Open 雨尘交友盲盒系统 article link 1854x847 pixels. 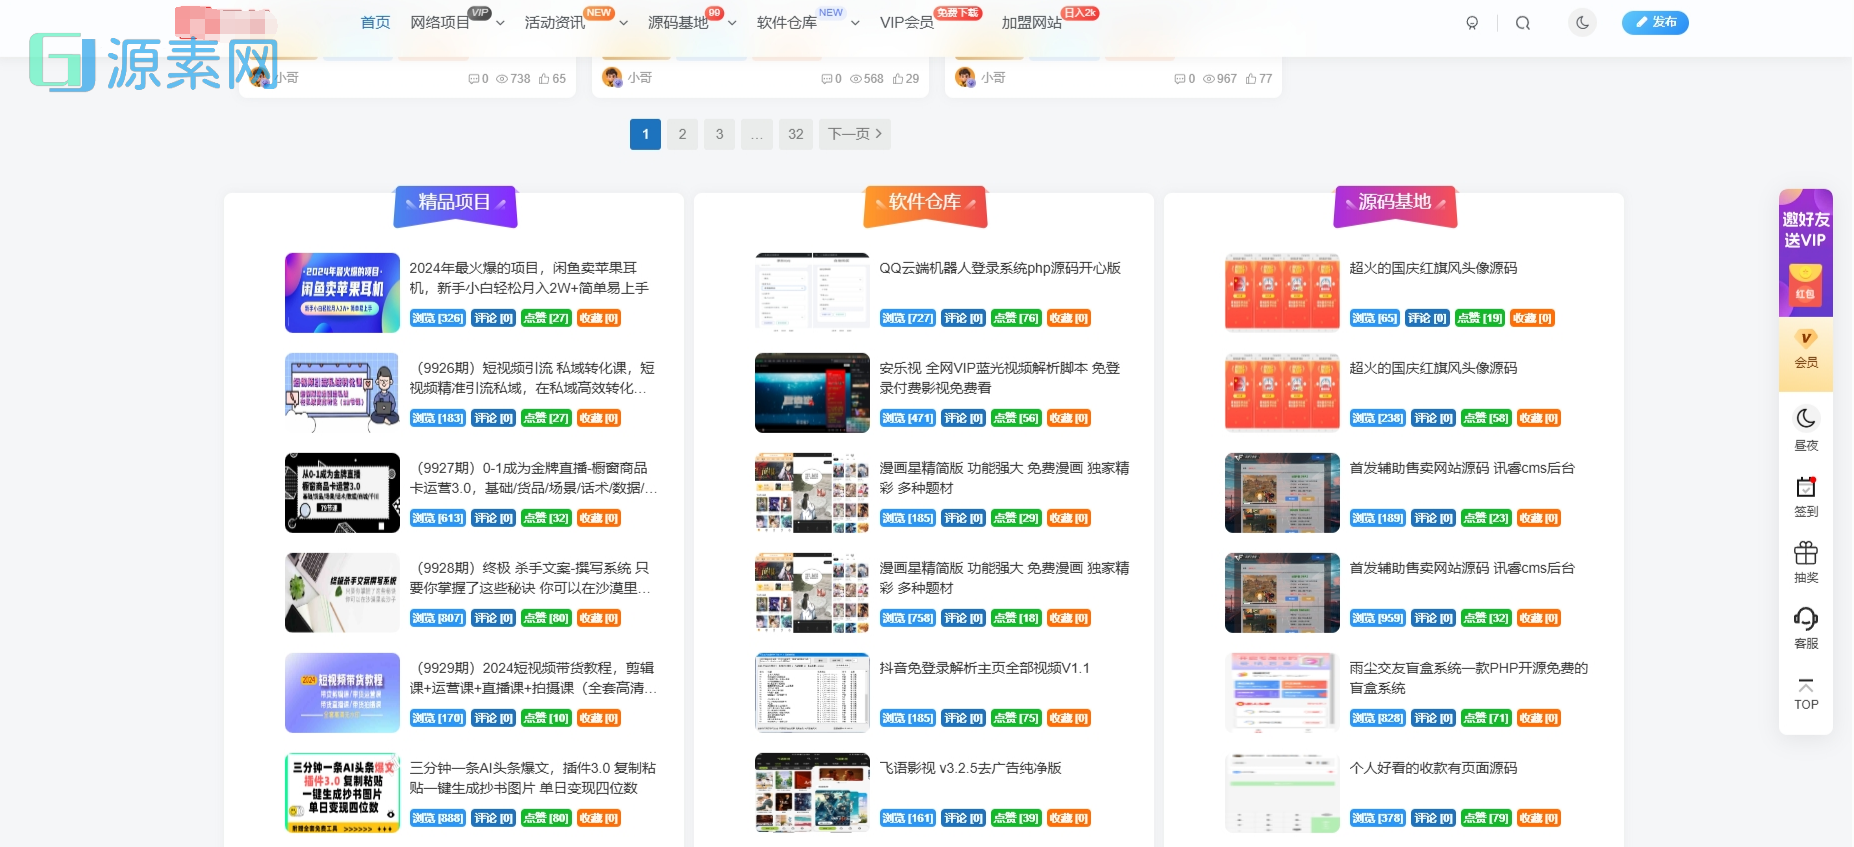pyautogui.click(x=1468, y=678)
